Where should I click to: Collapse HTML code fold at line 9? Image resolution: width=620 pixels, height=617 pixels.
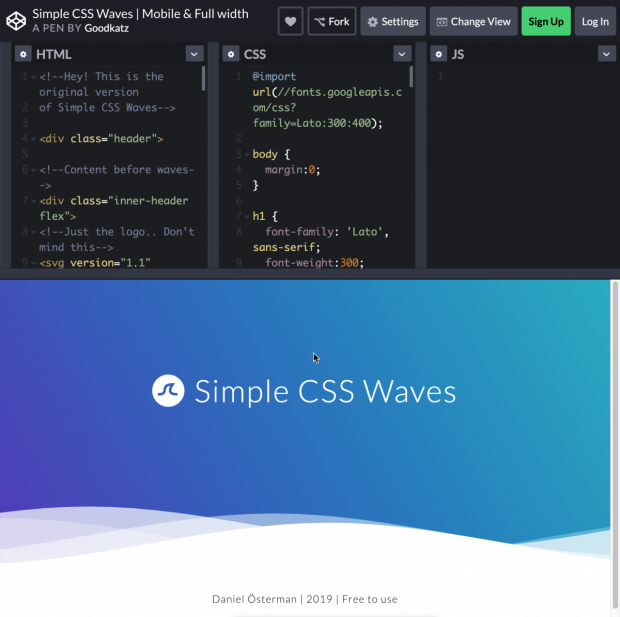pos(34,263)
